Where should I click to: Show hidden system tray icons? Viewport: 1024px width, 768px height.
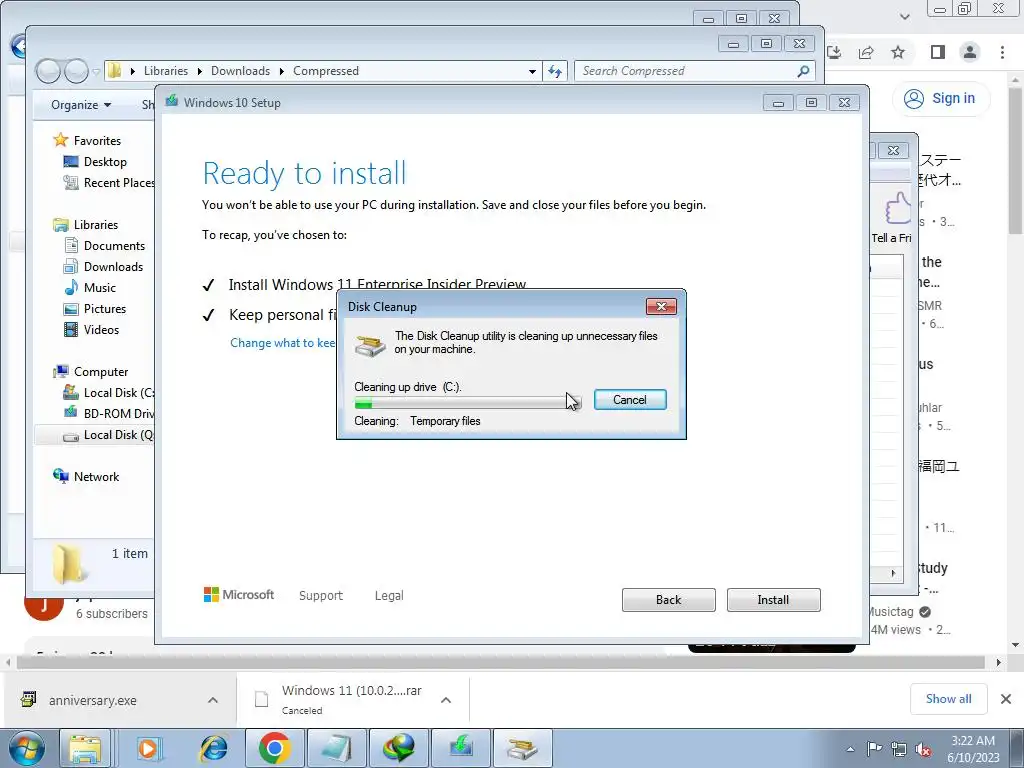click(850, 749)
